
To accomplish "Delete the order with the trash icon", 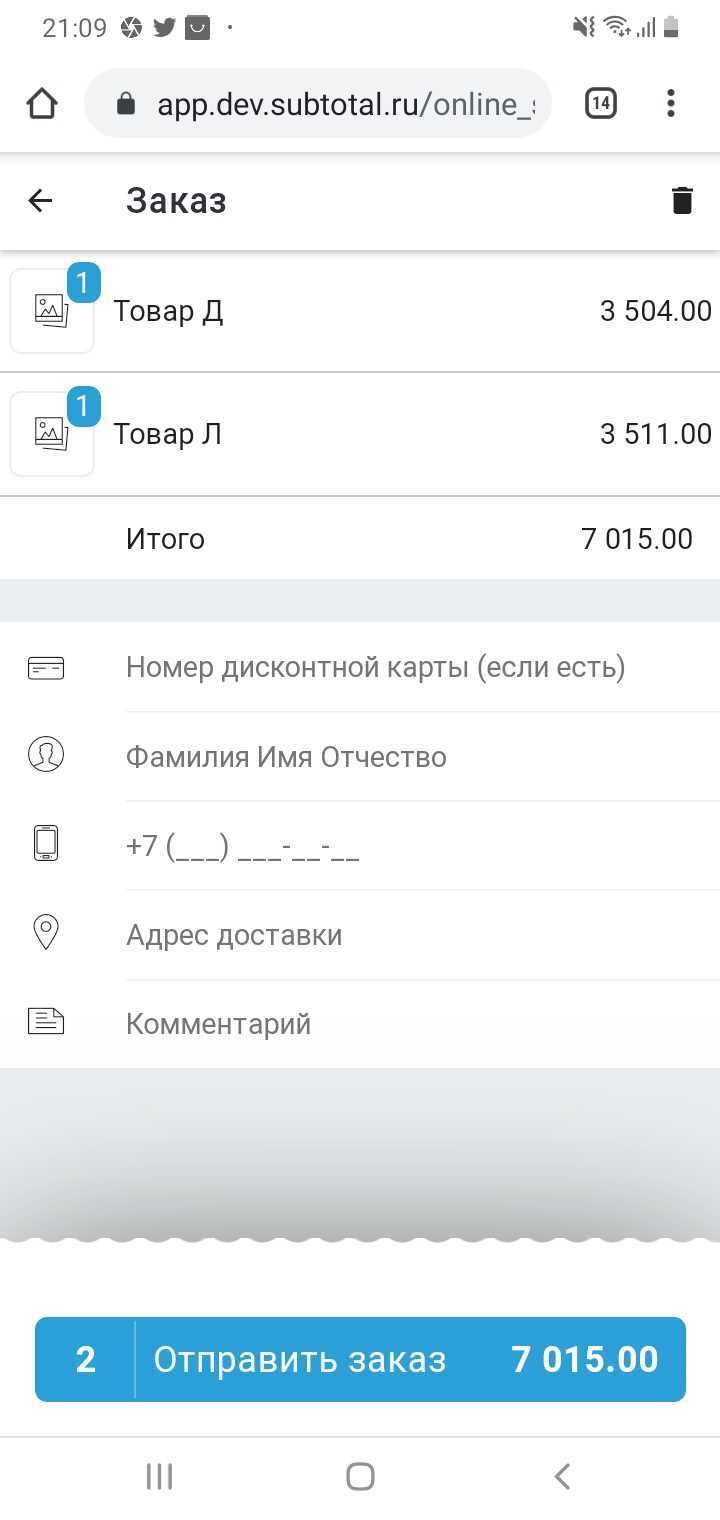I will (682, 201).
